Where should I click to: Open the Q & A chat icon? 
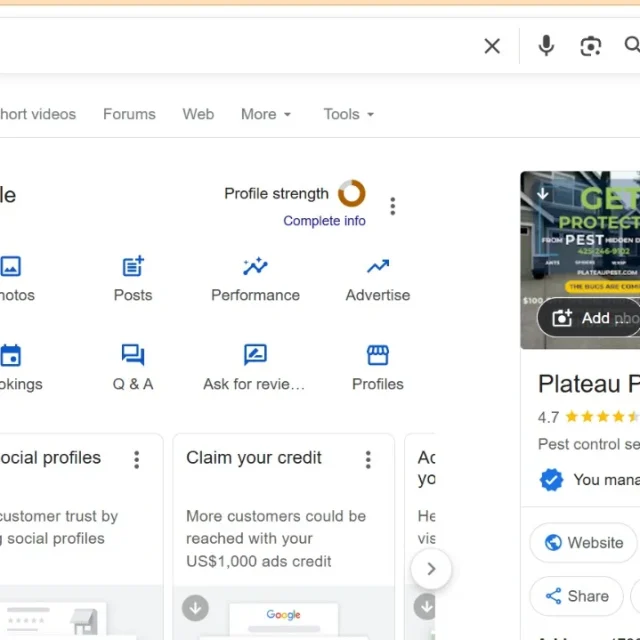pyautogui.click(x=133, y=355)
